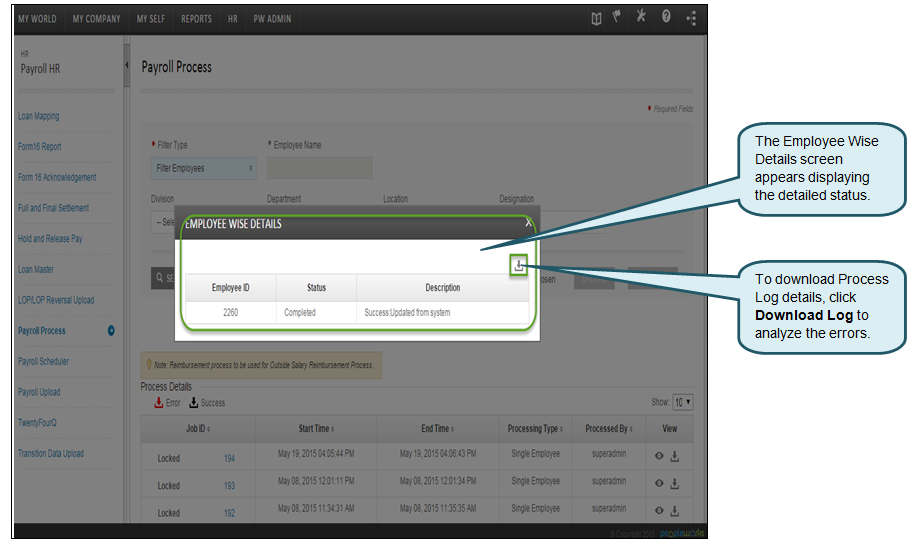
Task: Show details for job 193 via eye icon
Action: point(659,484)
